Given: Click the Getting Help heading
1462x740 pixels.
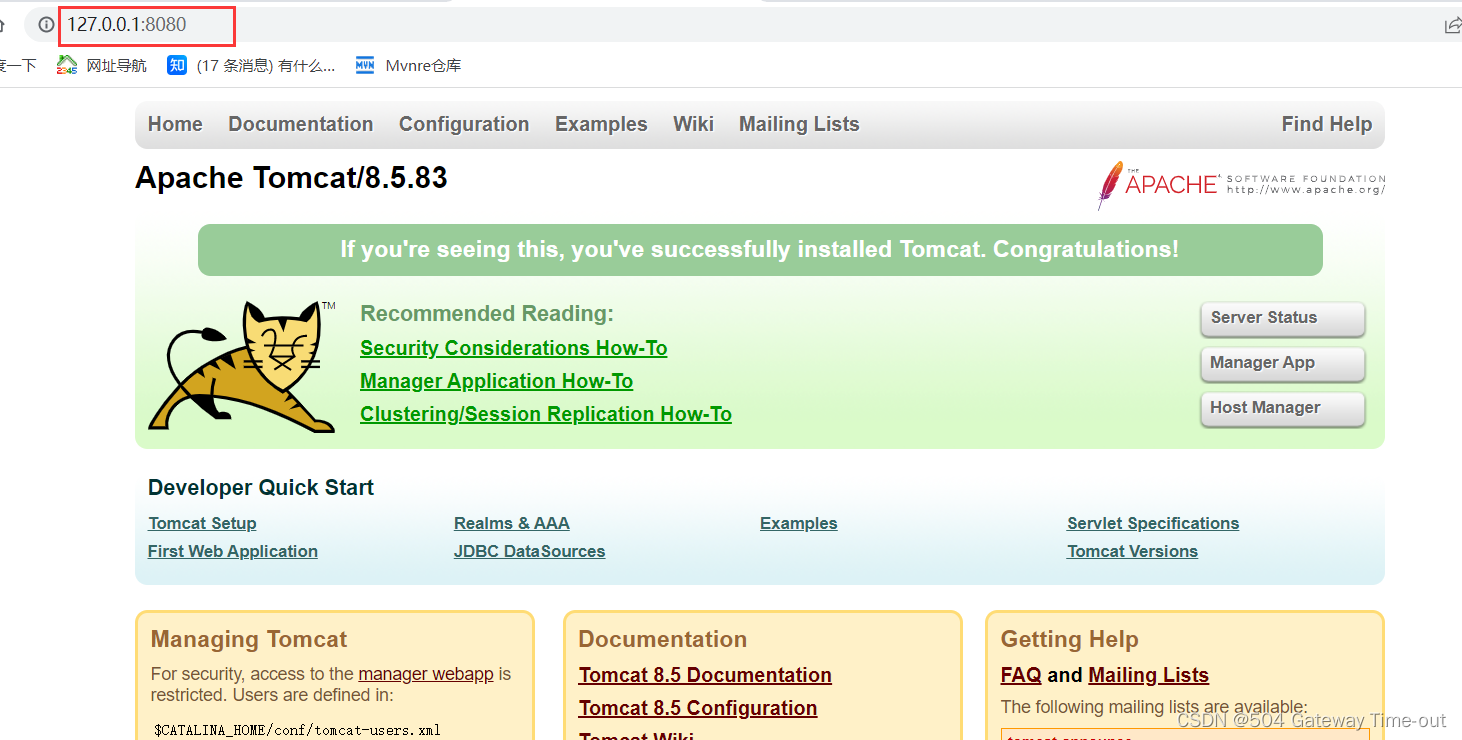Looking at the screenshot, I should [1070, 639].
